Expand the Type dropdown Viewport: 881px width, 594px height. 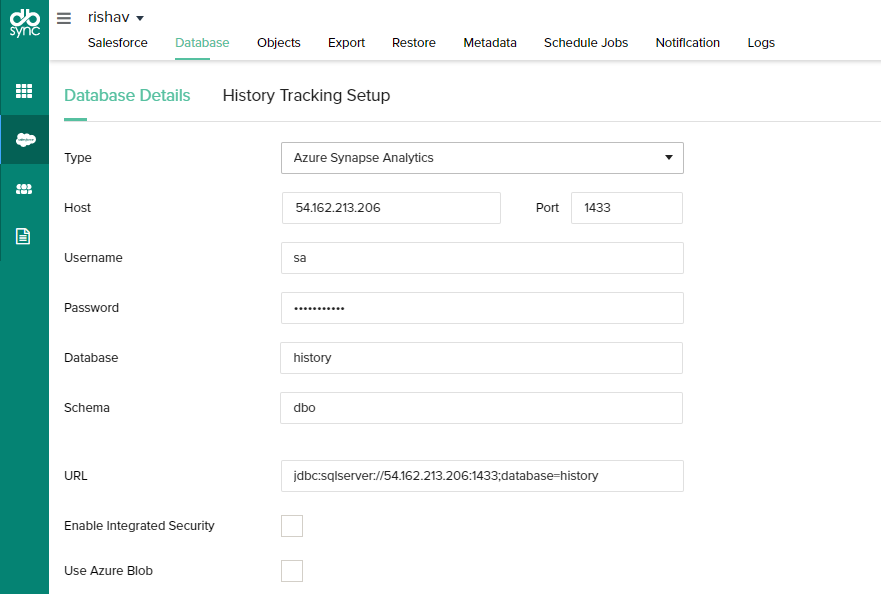[482, 158]
